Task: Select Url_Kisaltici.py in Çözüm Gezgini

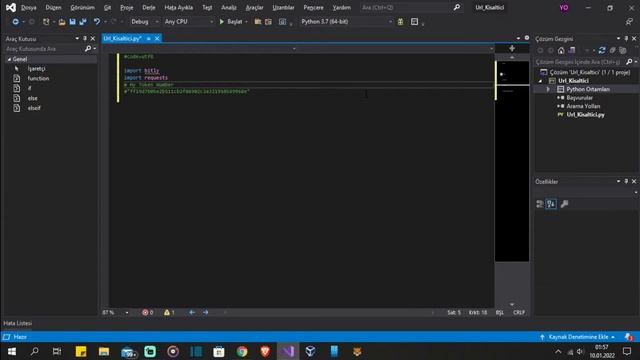Action: click(585, 115)
